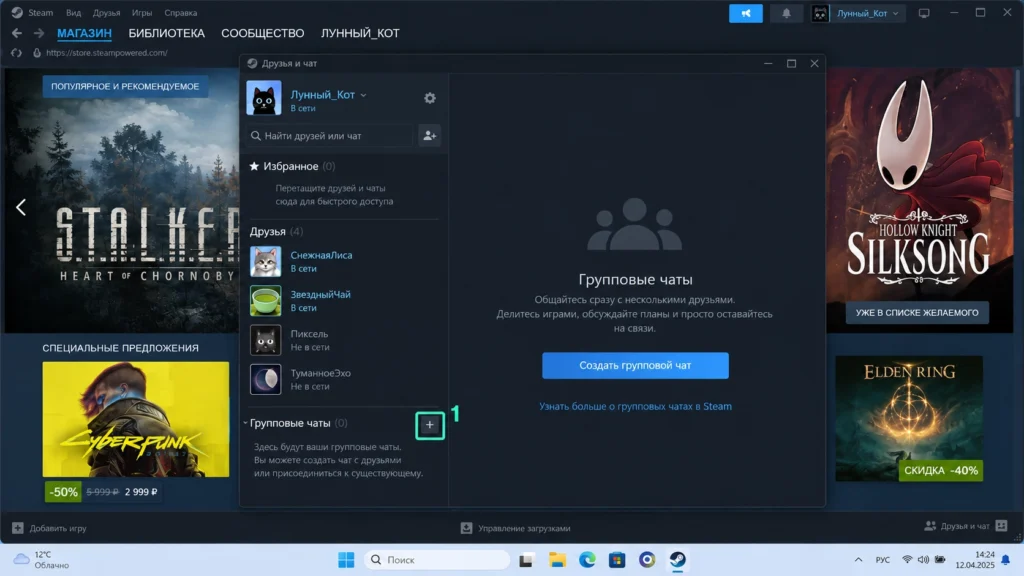Open ЗвездныйЧай avatar in friends list
This screenshot has width=1024, height=576.
coord(265,300)
